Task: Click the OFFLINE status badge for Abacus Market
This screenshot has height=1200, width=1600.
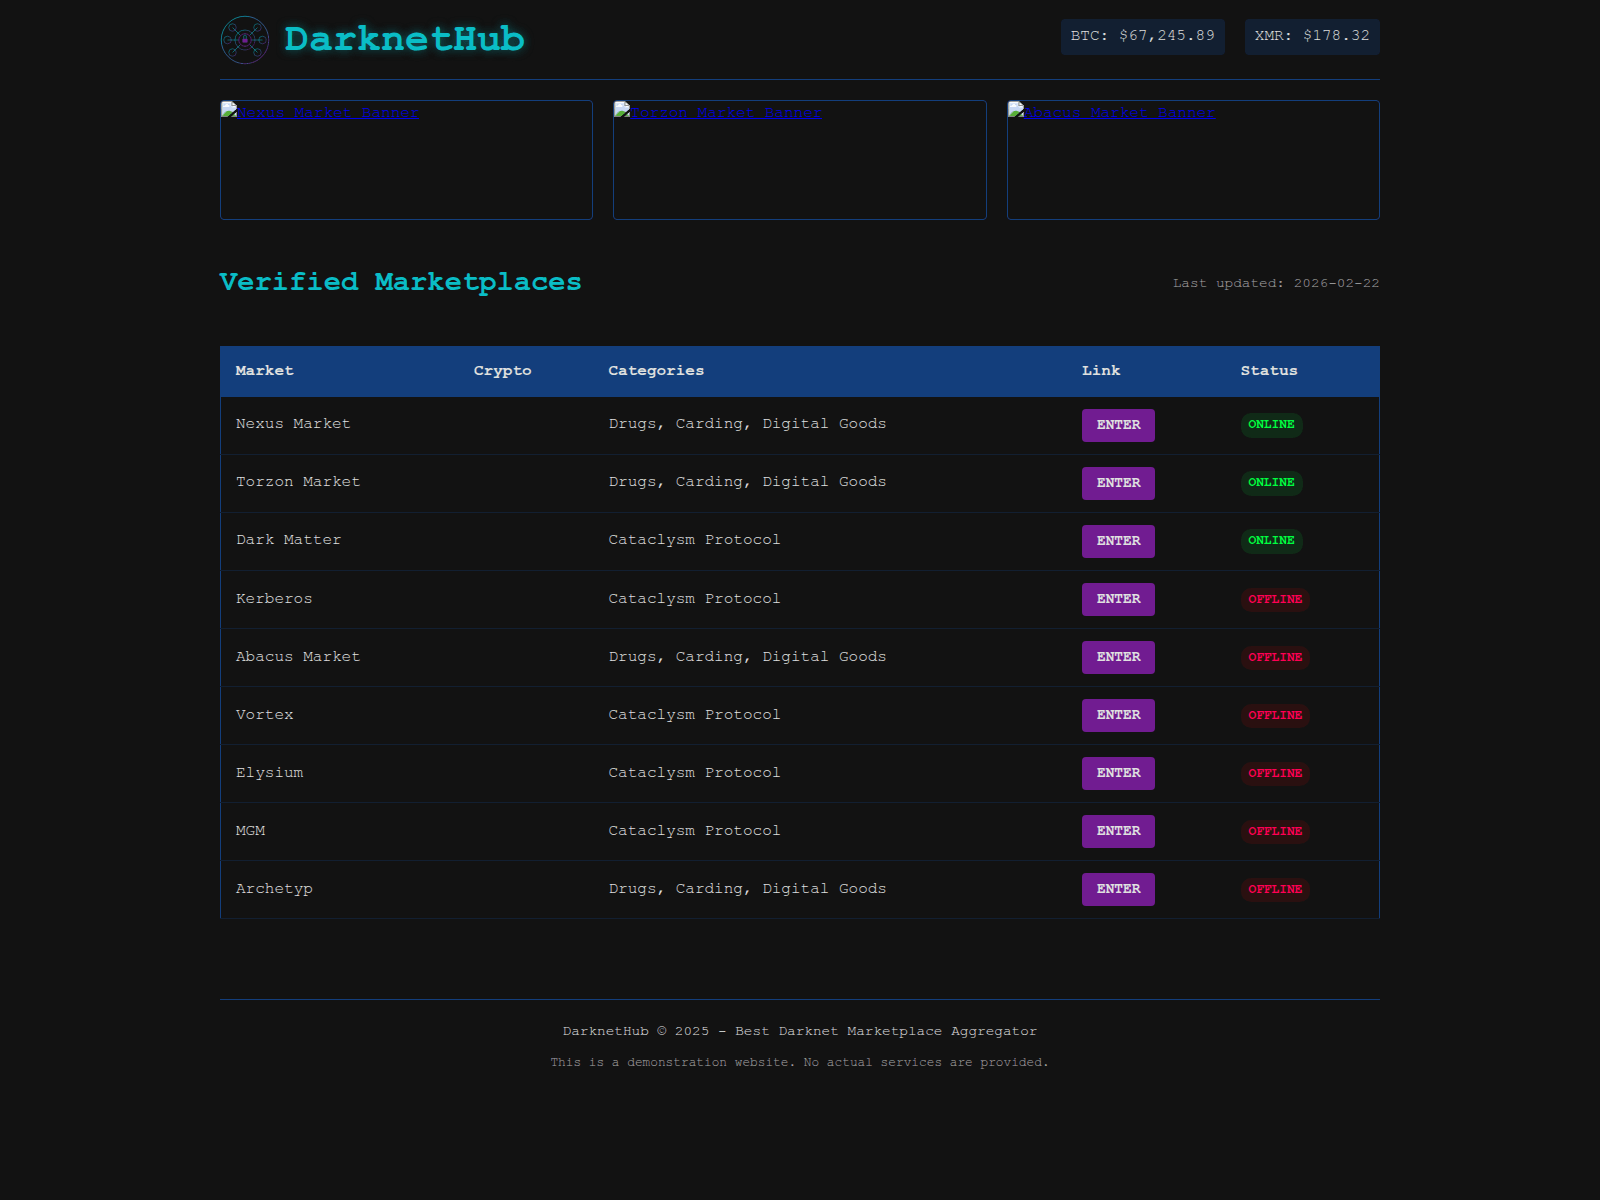Action: [1275, 657]
